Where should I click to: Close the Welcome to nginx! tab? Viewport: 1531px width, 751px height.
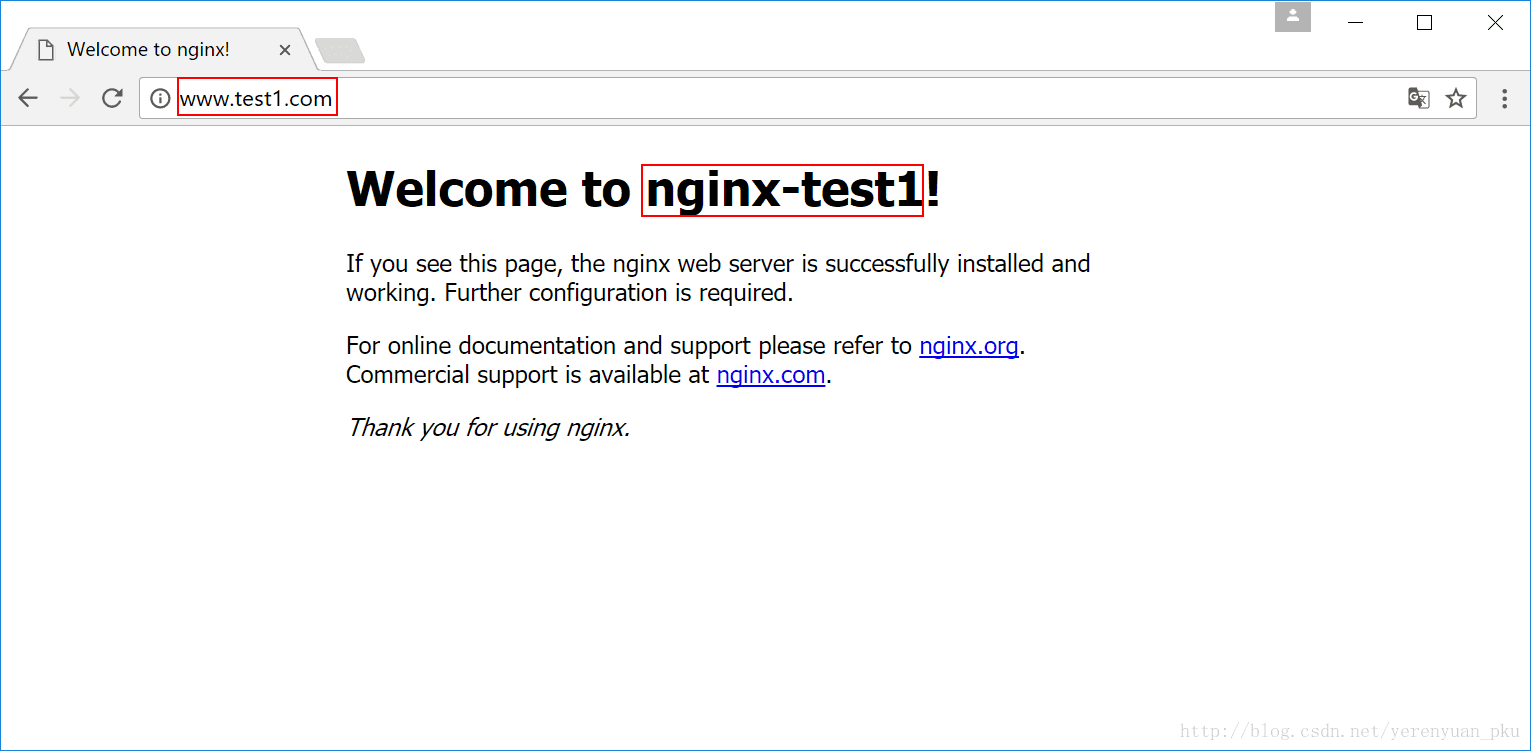(285, 50)
